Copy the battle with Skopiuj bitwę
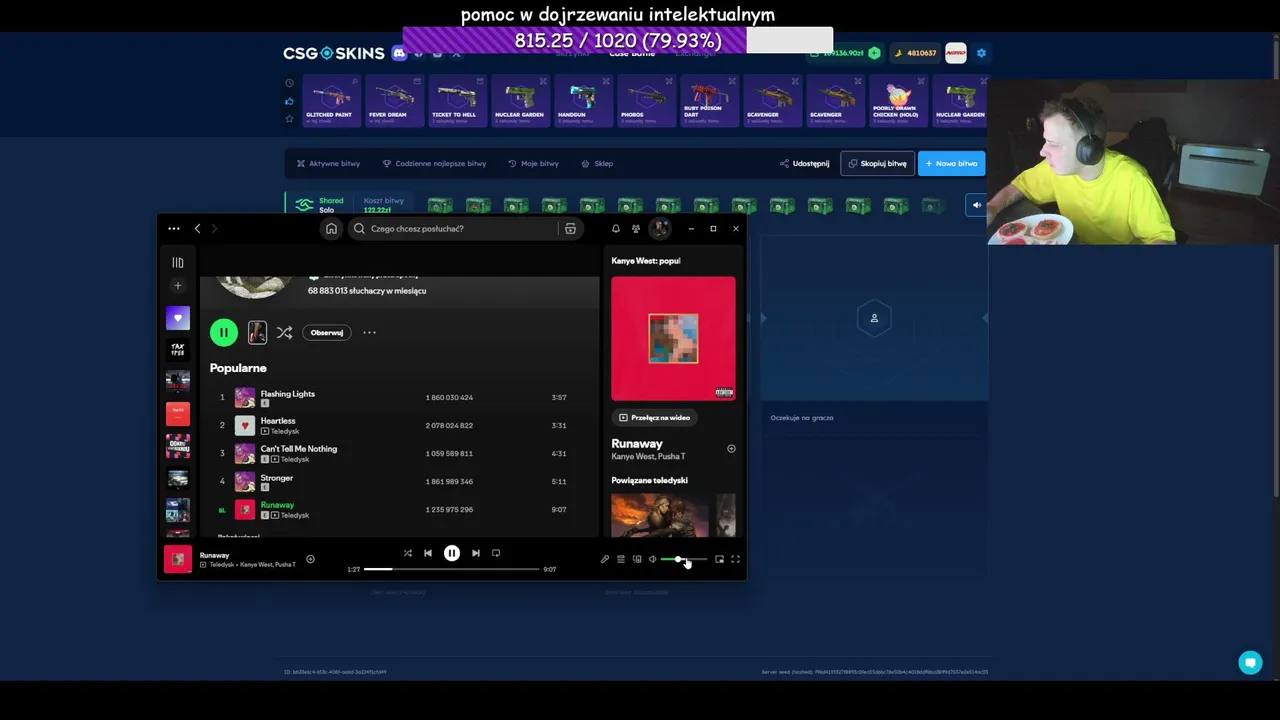 coord(877,164)
